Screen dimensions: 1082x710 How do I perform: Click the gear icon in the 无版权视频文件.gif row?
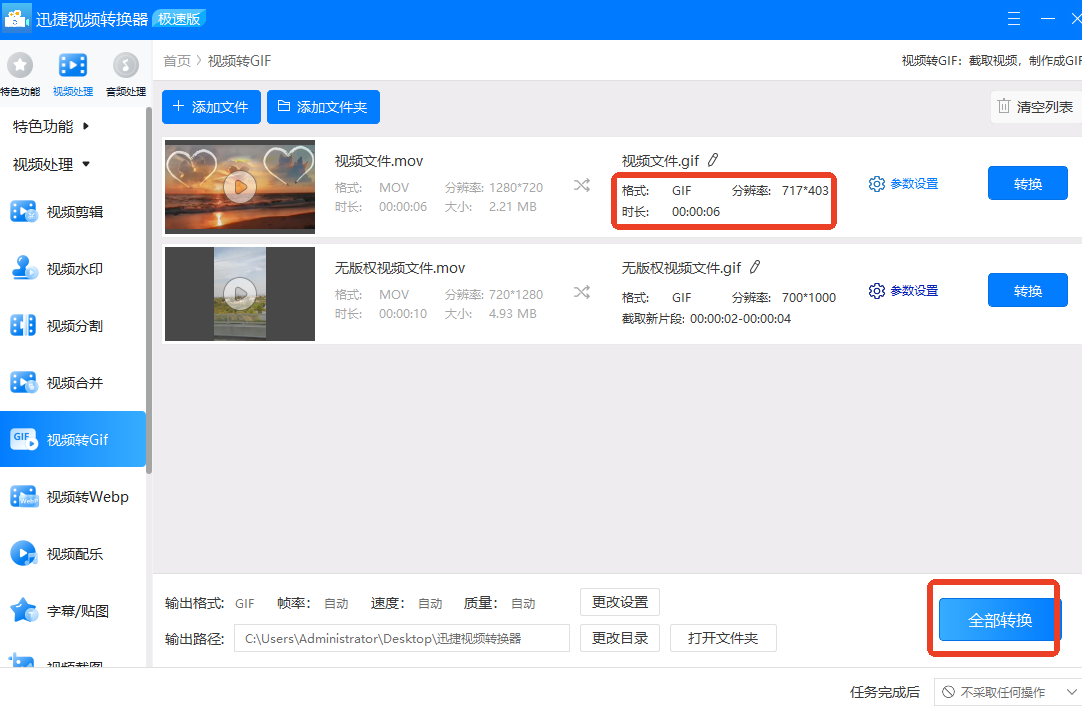pyautogui.click(x=876, y=291)
